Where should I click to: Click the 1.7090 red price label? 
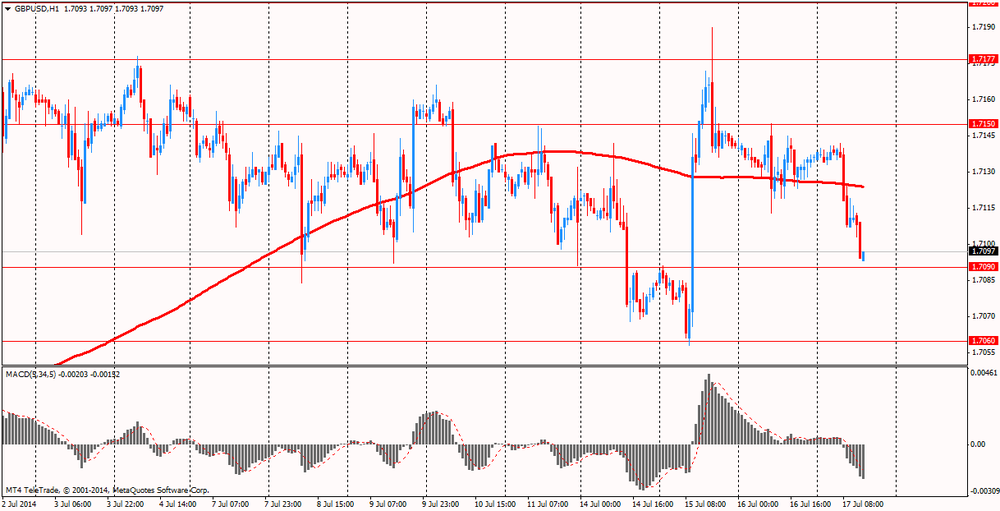point(983,267)
